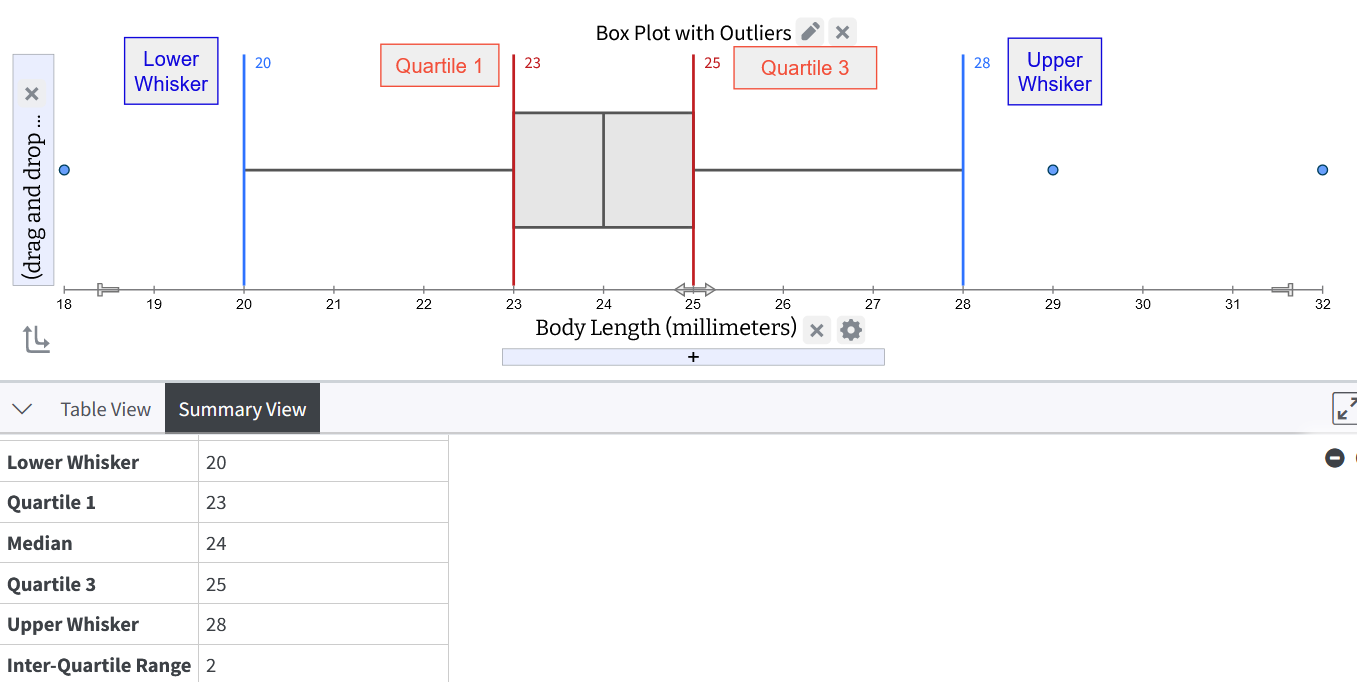Select the Quartile 3 label
The height and width of the screenshot is (682, 1357).
tap(805, 68)
